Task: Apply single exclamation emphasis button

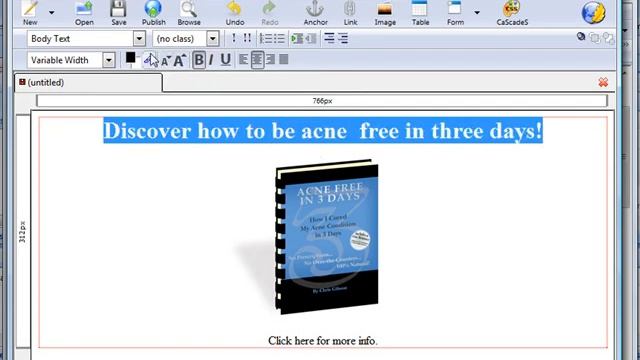Action: coord(233,38)
